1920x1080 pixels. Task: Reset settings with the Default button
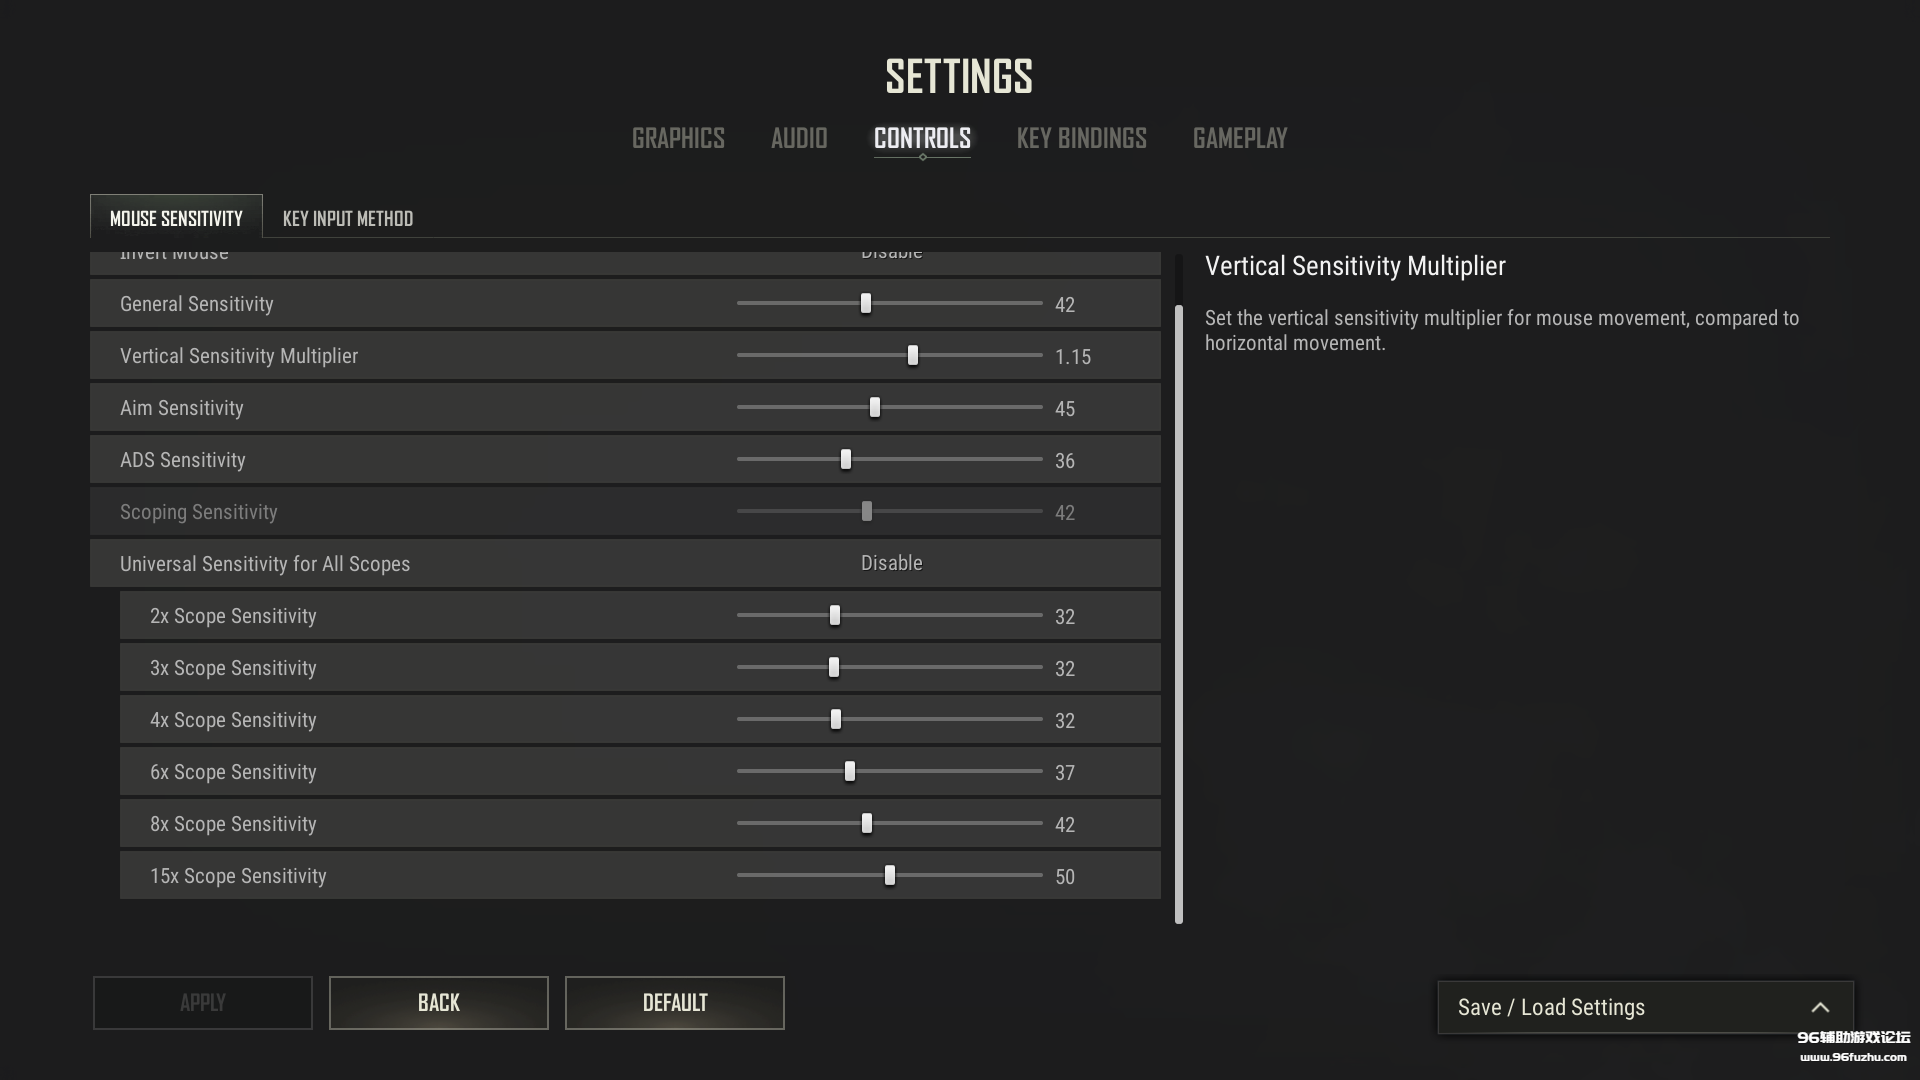point(674,1002)
